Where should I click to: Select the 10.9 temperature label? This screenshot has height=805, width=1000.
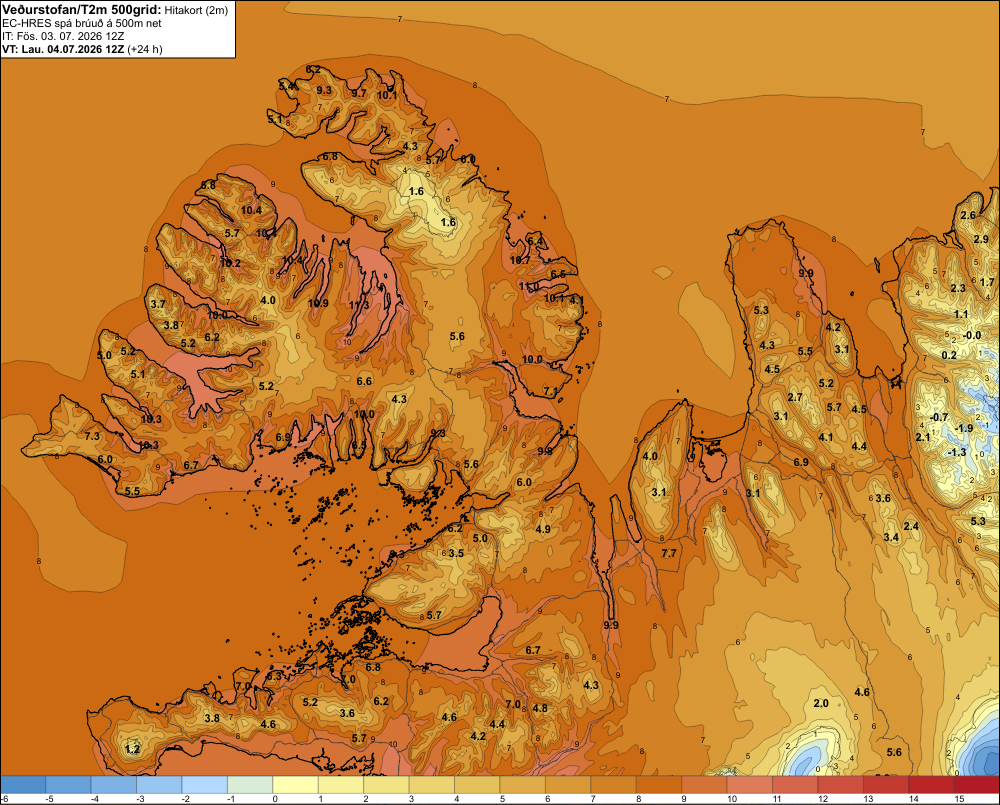[x=318, y=303]
